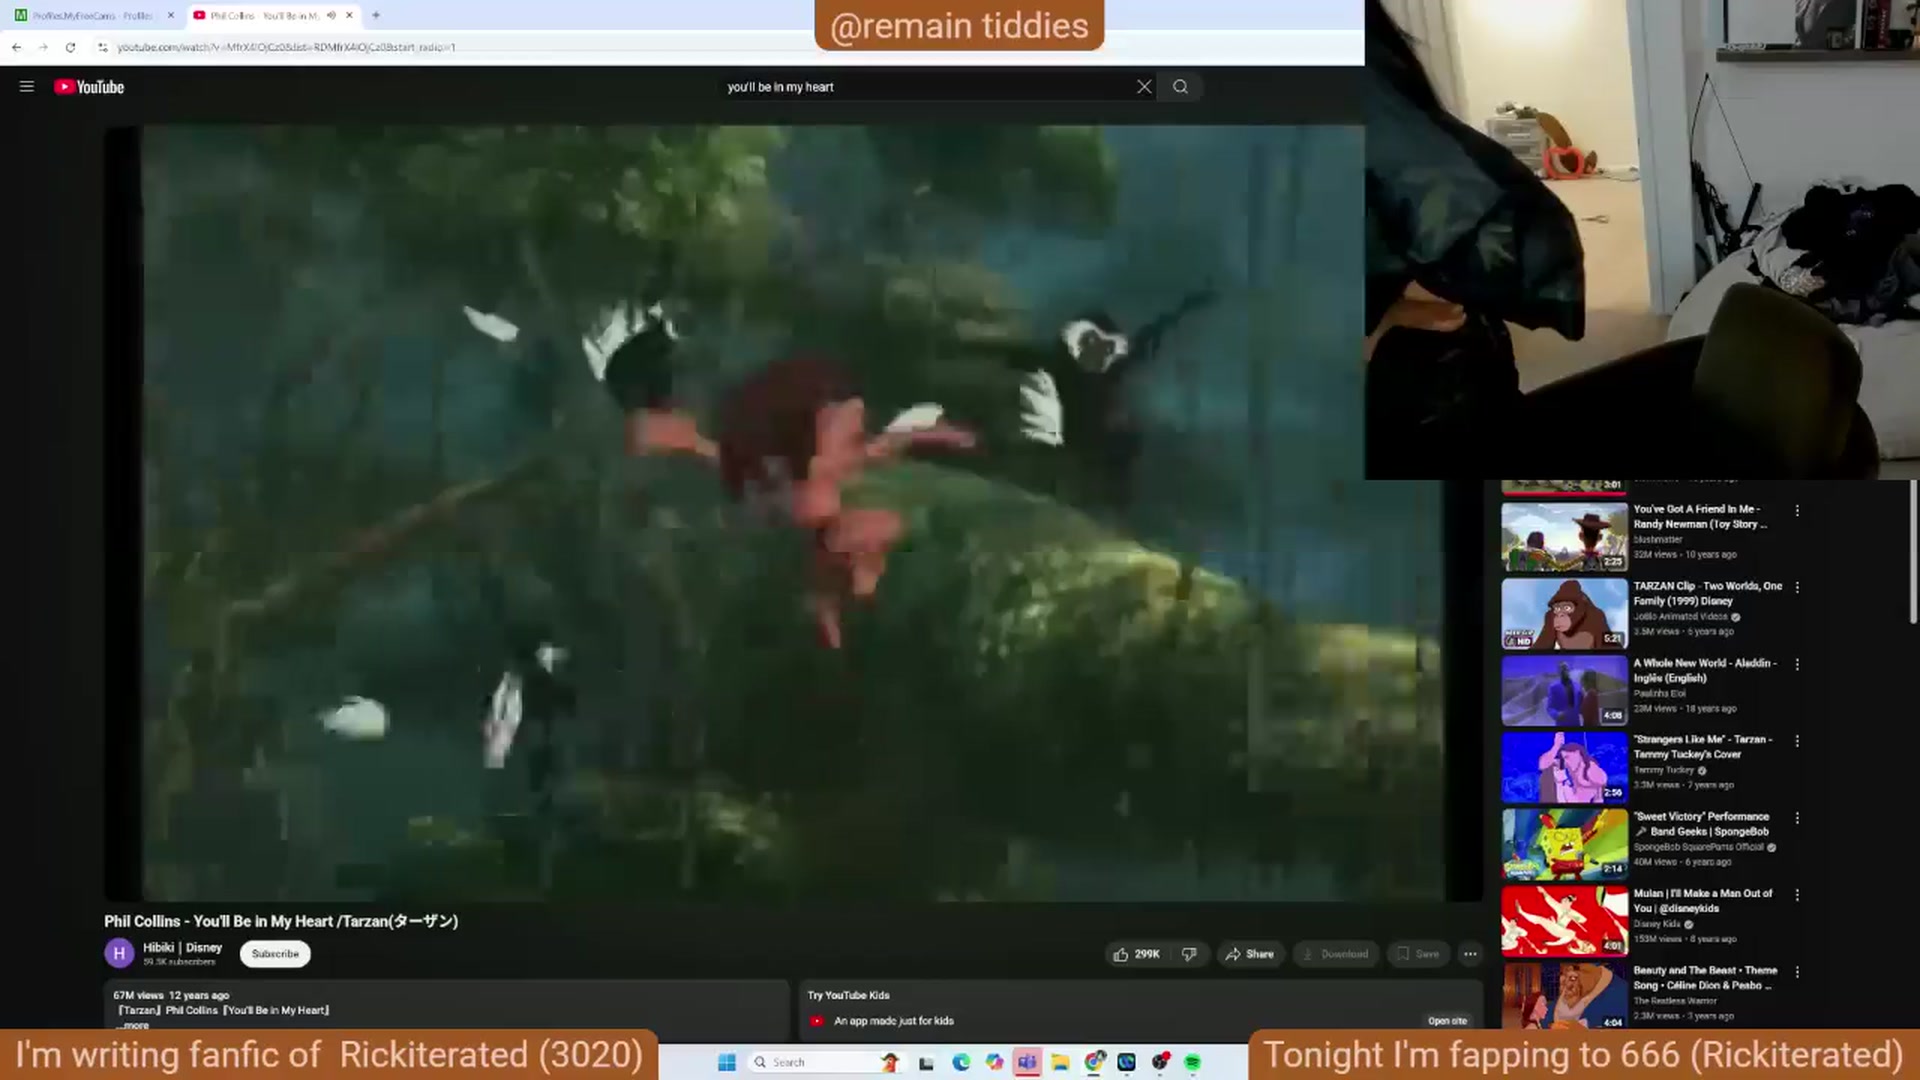
Task: Open Spotify from the taskbar
Action: coord(1192,1062)
